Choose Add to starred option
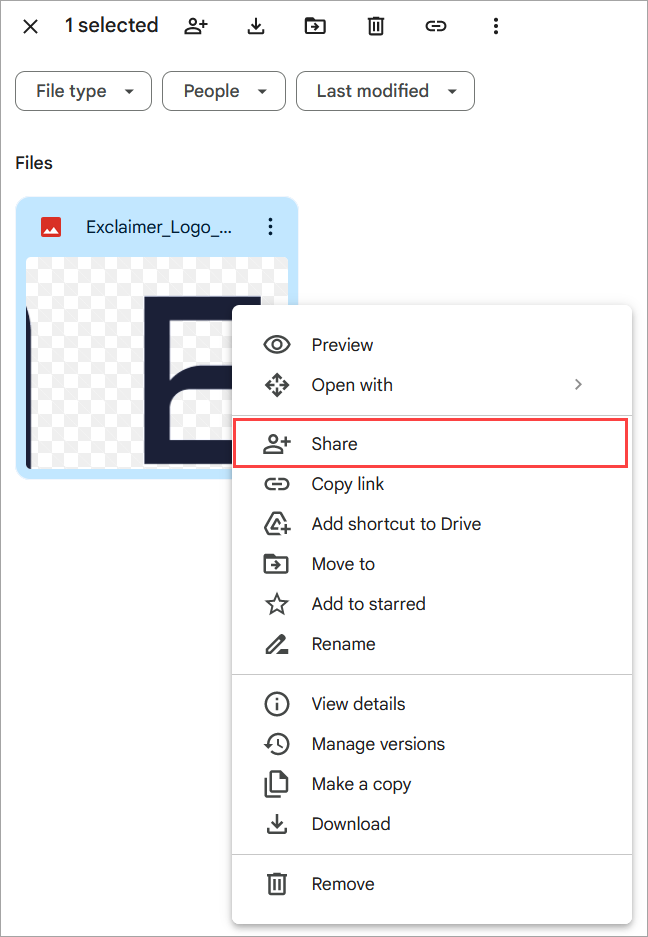Screen dimensions: 648x937 coord(368,604)
